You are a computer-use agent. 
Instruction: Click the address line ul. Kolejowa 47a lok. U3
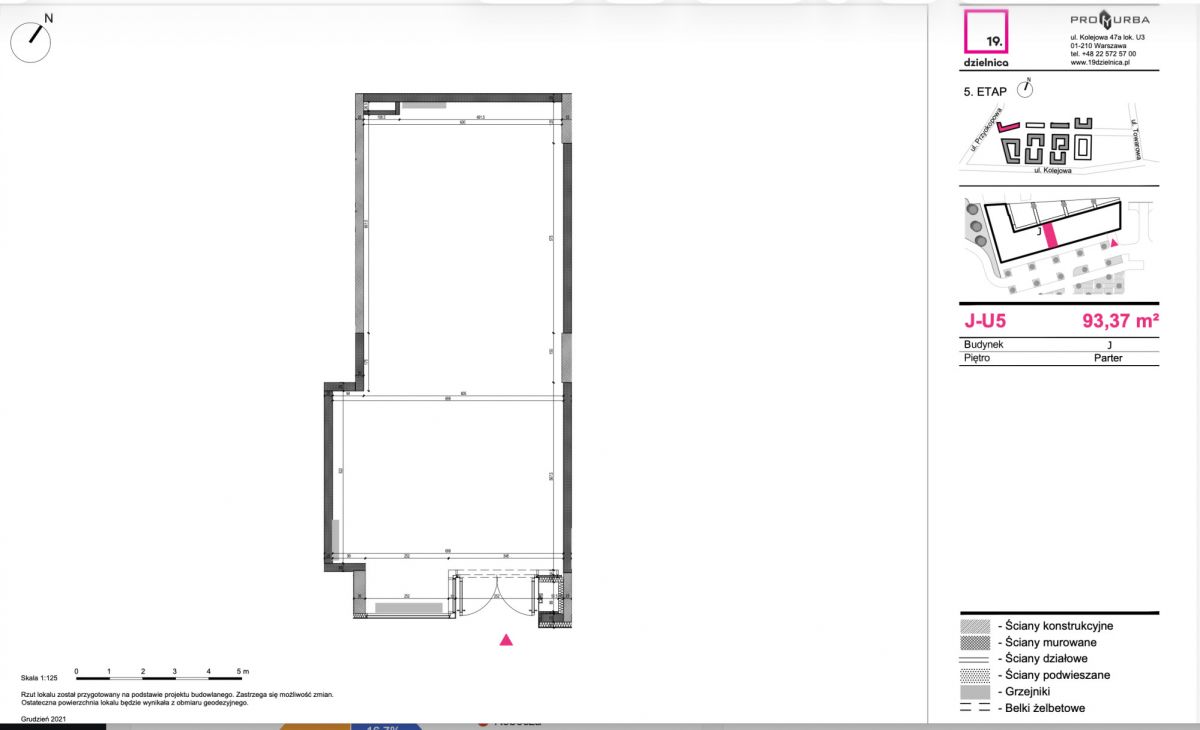[1106, 38]
